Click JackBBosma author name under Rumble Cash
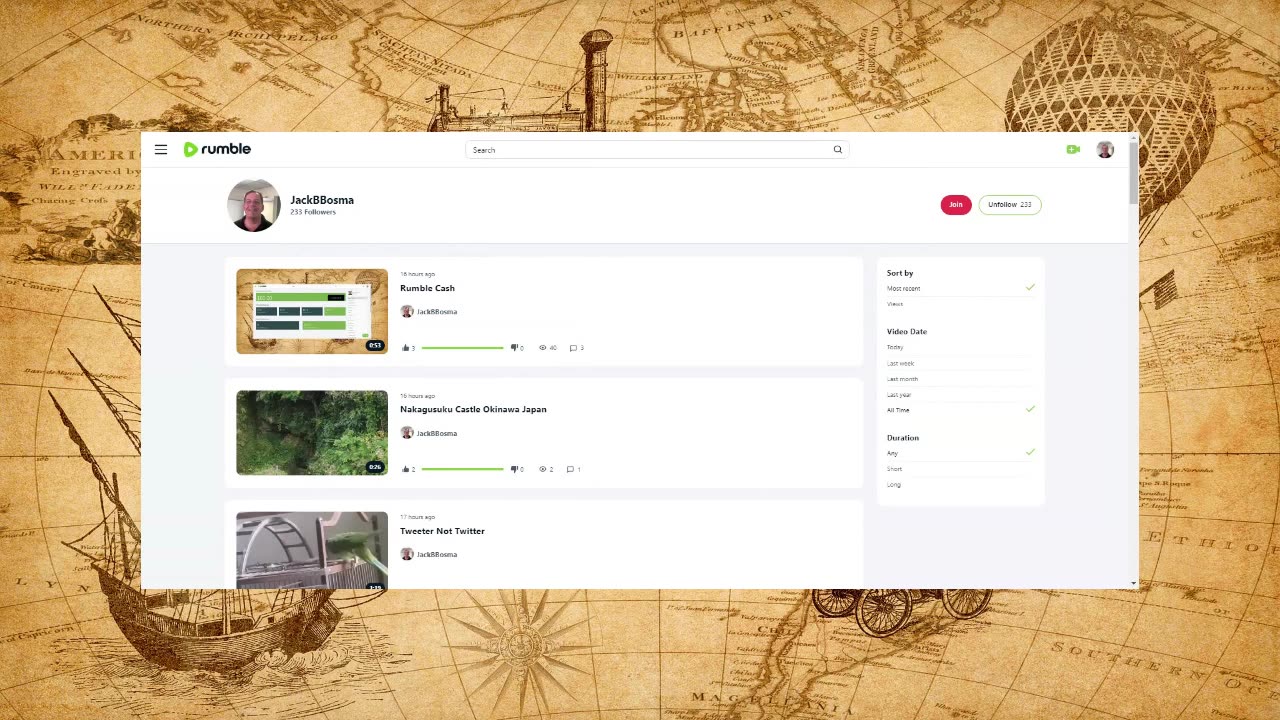Screen dimensions: 1280x720 tap(437, 312)
